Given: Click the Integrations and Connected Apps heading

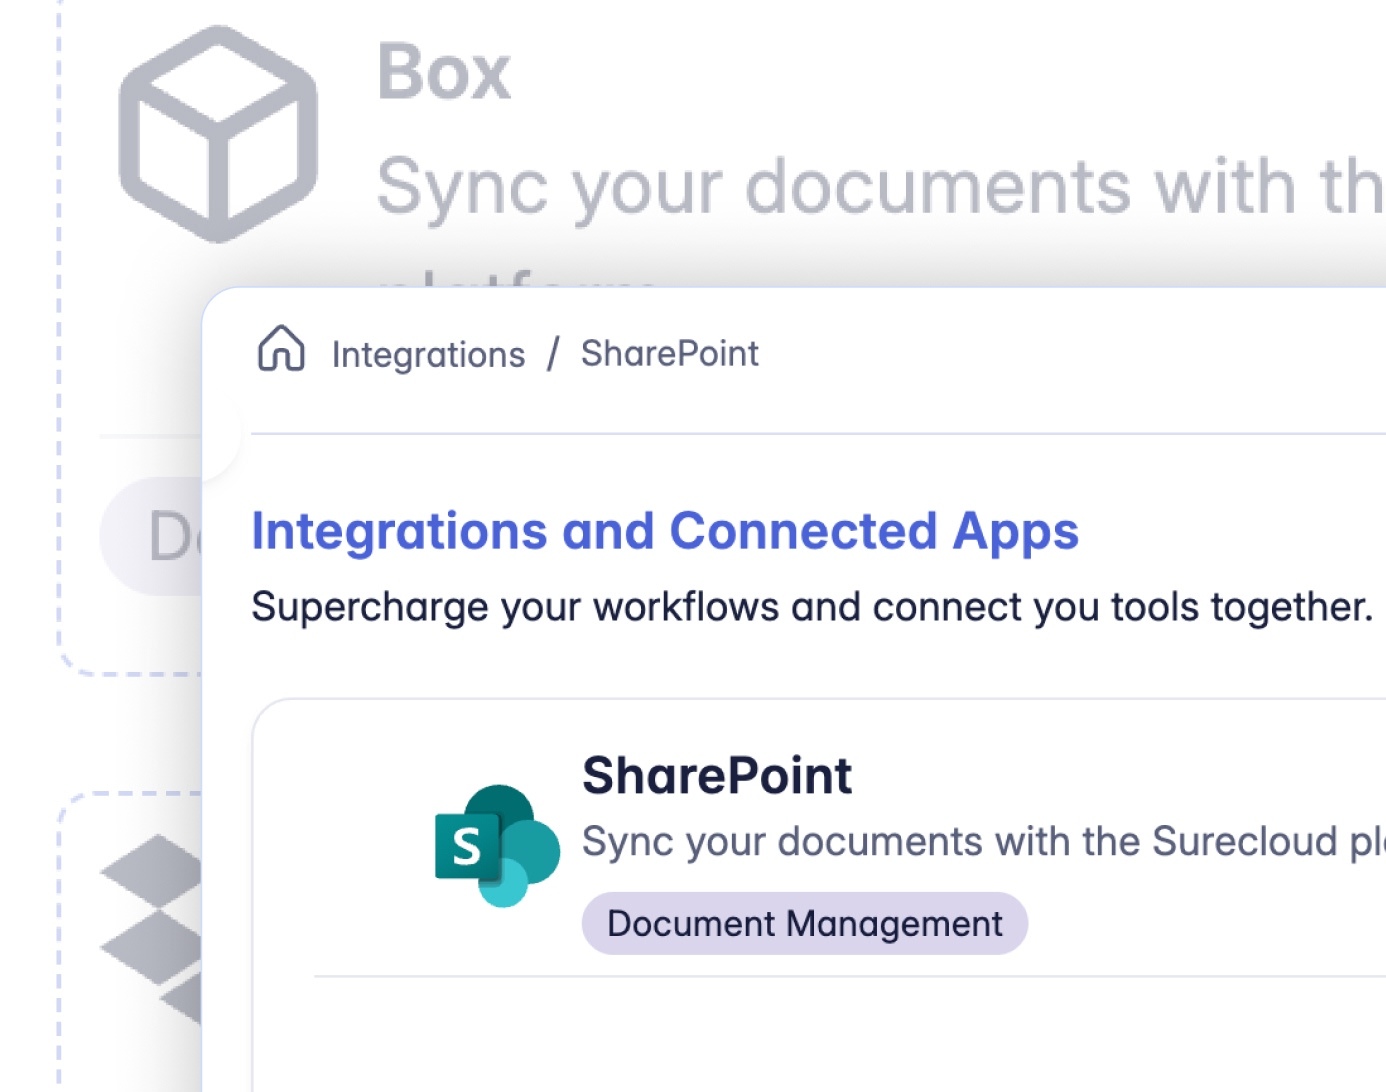Looking at the screenshot, I should [x=664, y=531].
